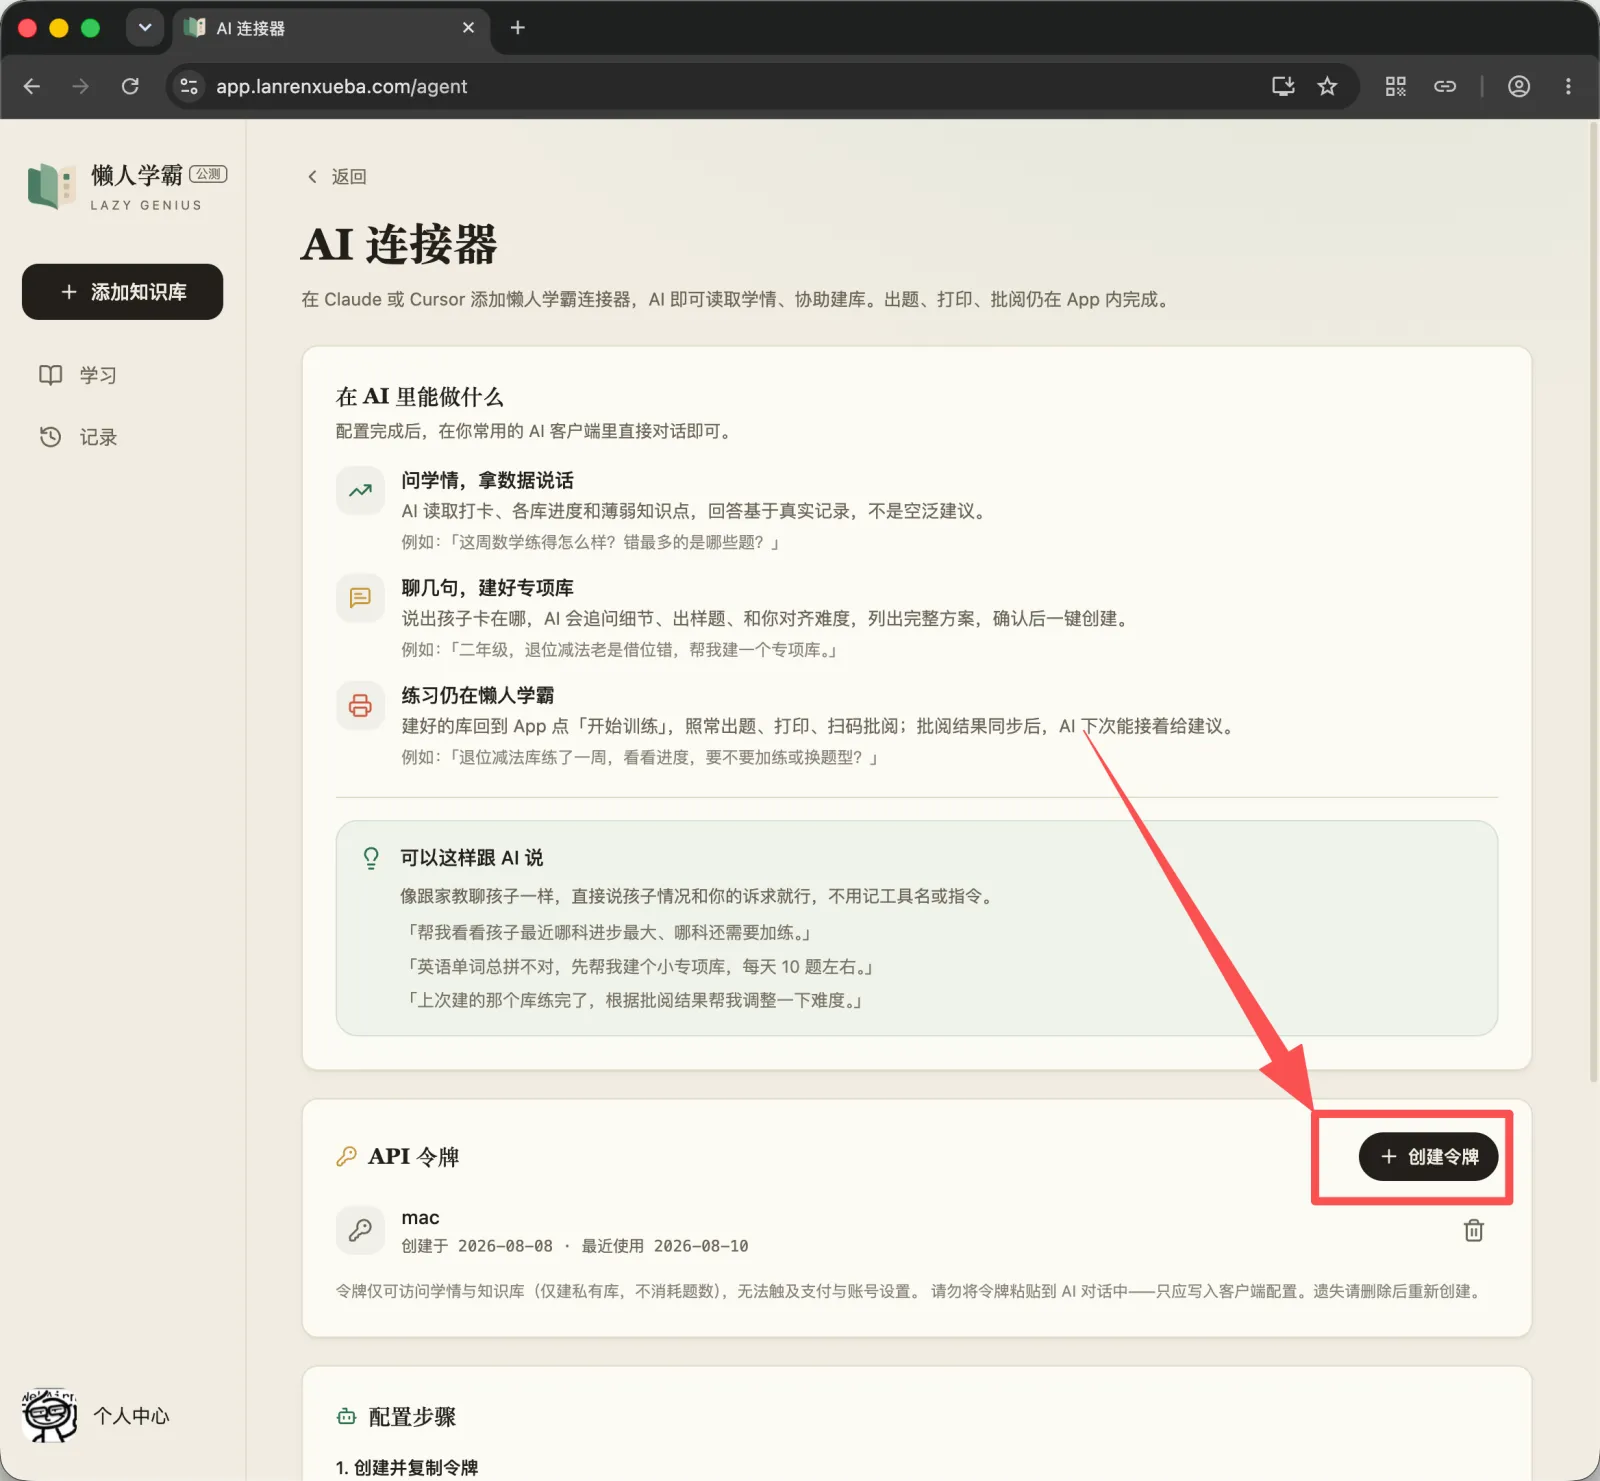The height and width of the screenshot is (1481, 1600).
Task: Click the 添加知识库 button
Action: coord(122,292)
